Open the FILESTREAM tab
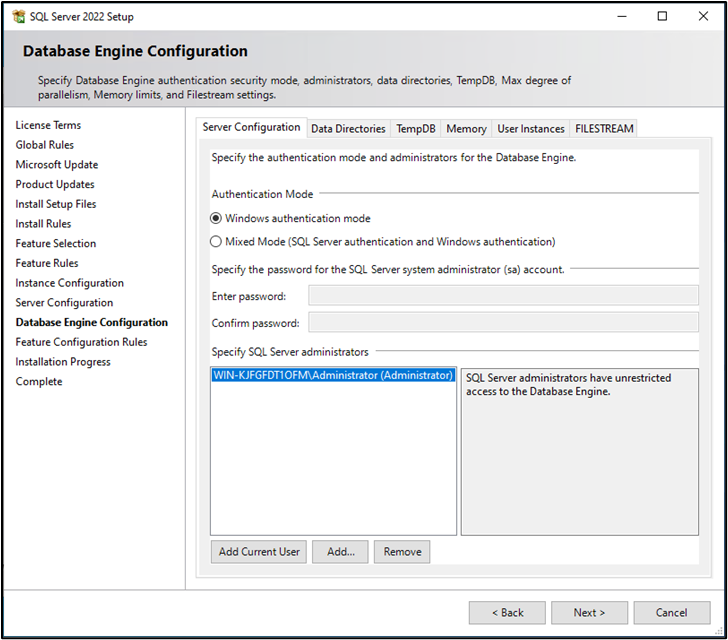The height and width of the screenshot is (640, 728). 604,129
